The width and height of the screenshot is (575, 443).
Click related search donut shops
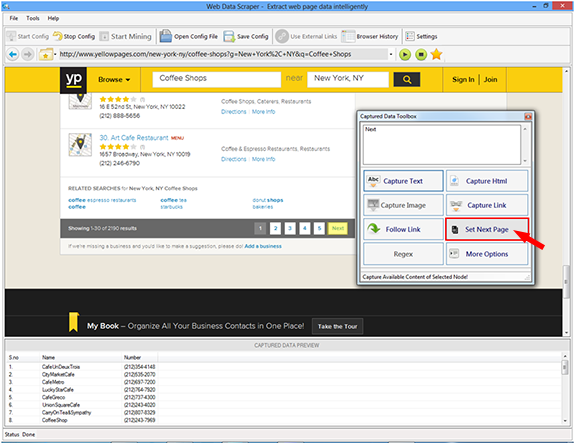[268, 200]
